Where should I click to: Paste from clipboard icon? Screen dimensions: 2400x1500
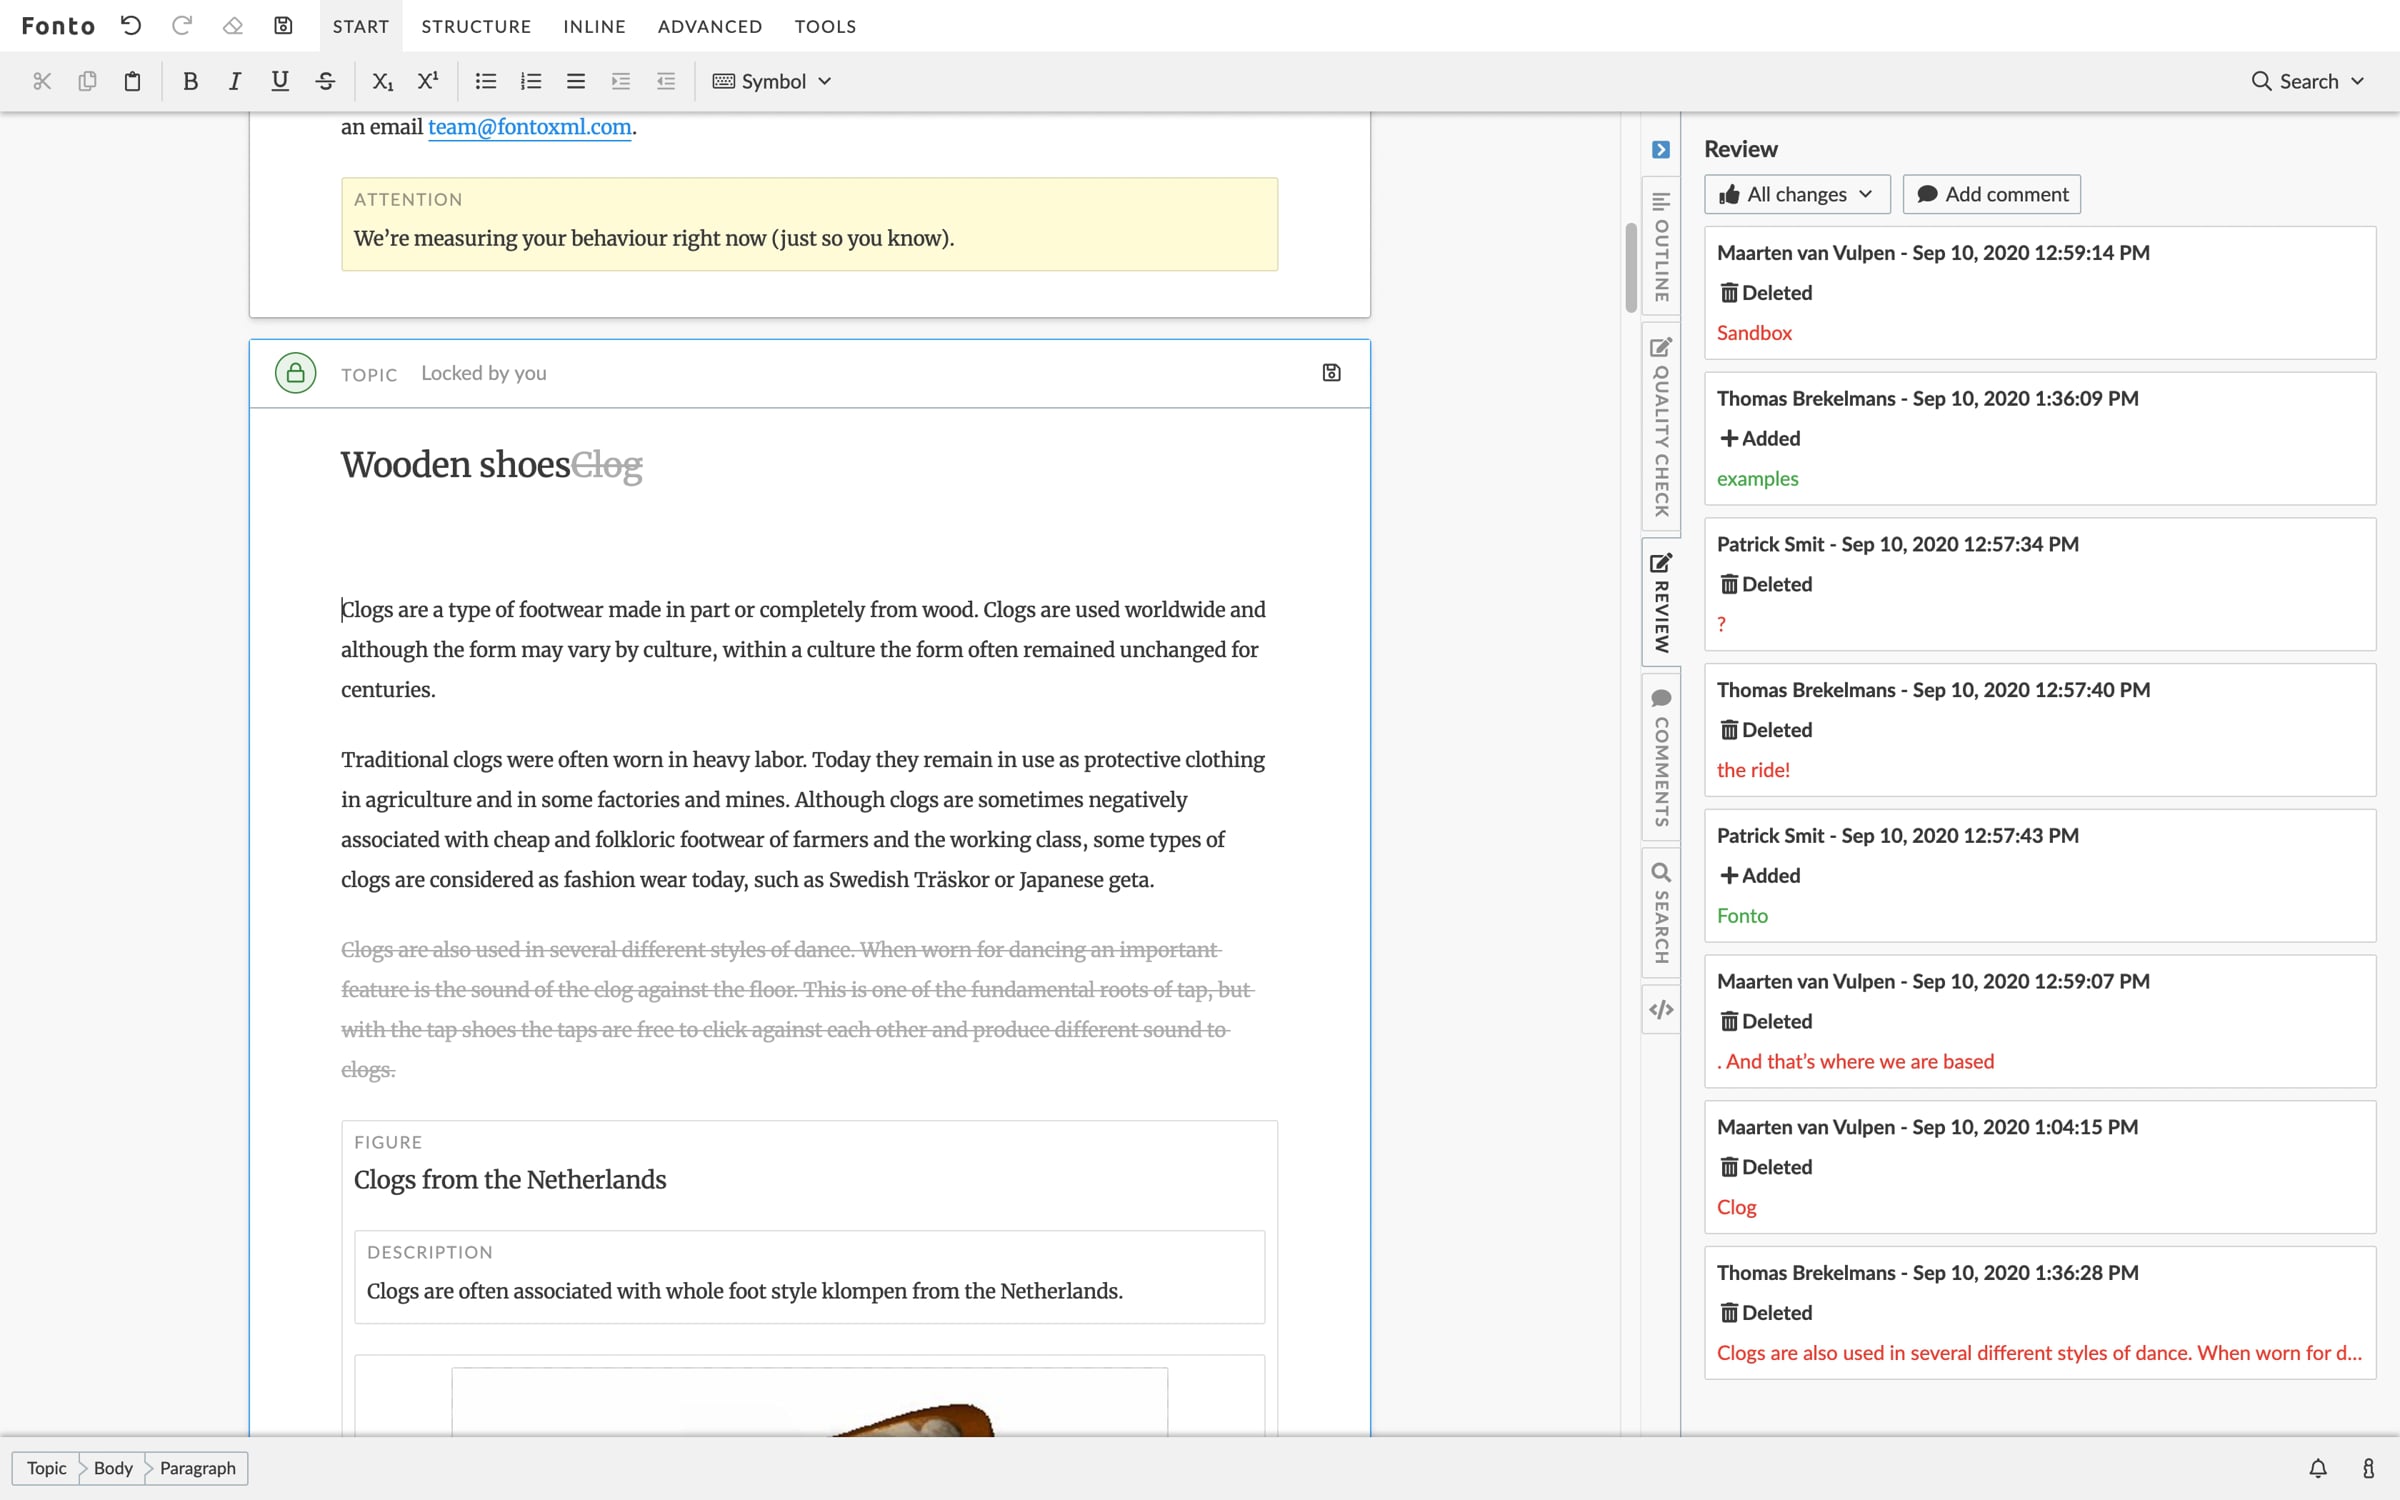[x=132, y=81]
